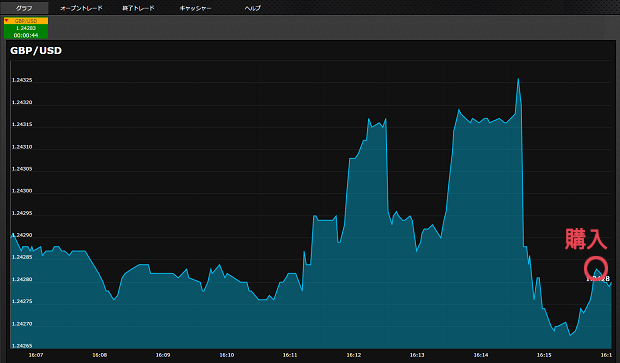
Task: Select the 16:14 time axis label
Action: pyautogui.click(x=480, y=355)
